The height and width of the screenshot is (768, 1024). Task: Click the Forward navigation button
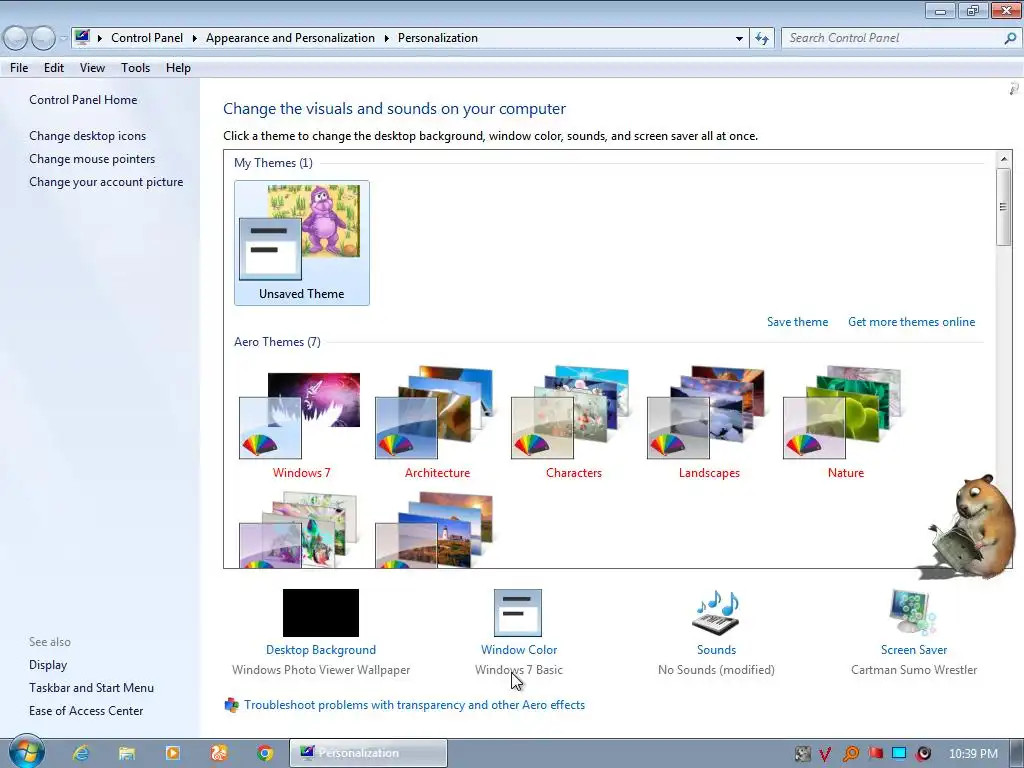(x=44, y=39)
